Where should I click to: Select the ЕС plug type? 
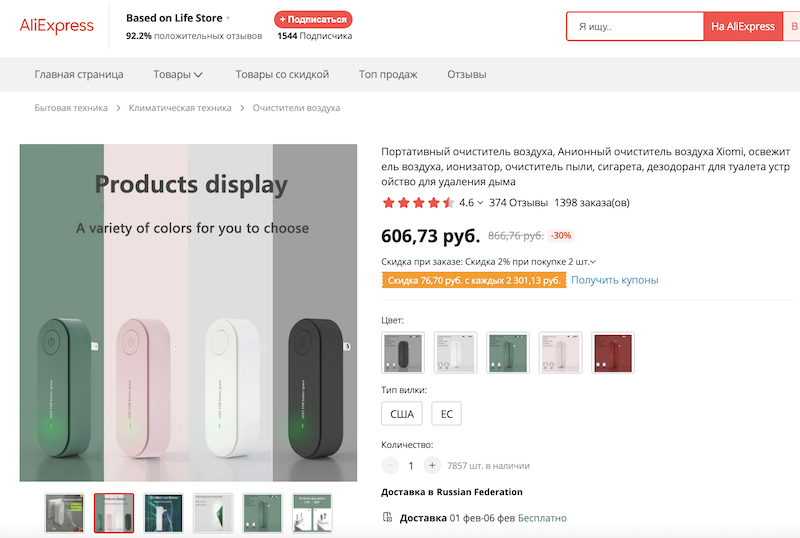446,414
